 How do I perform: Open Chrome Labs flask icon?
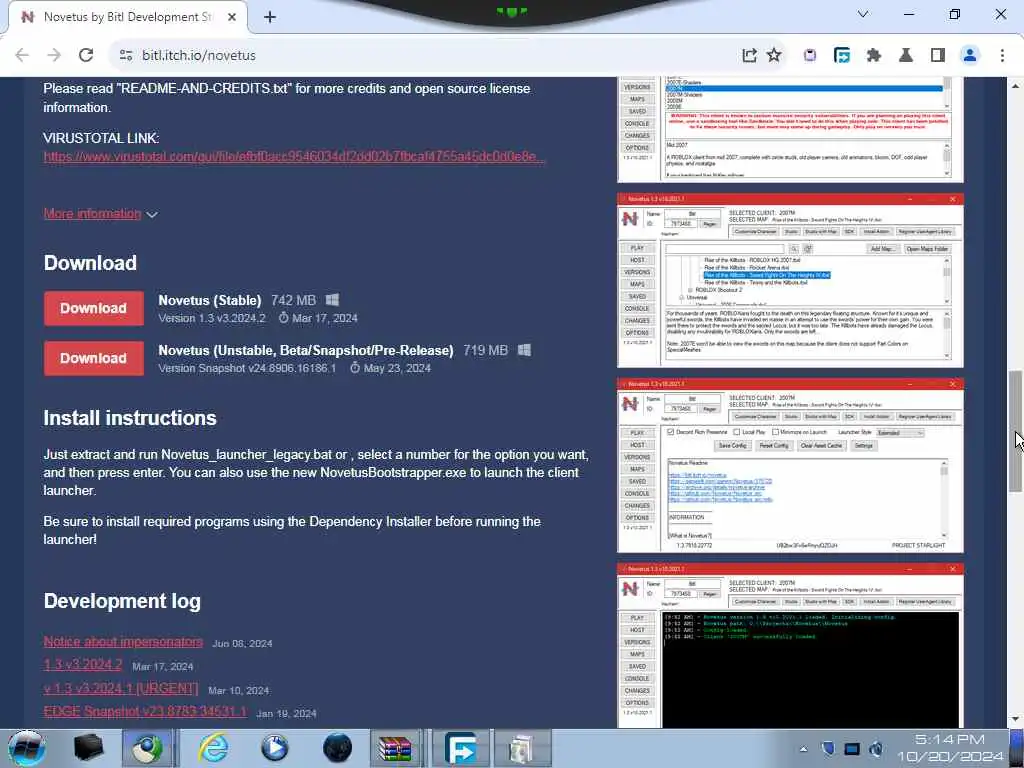click(x=906, y=56)
